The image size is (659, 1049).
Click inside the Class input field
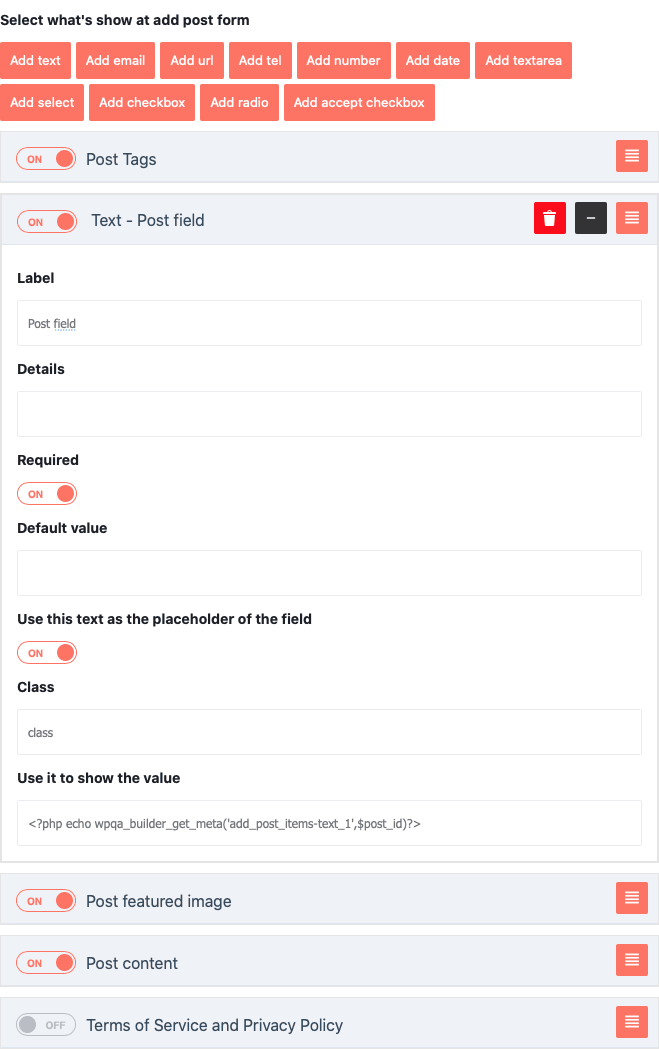329,732
